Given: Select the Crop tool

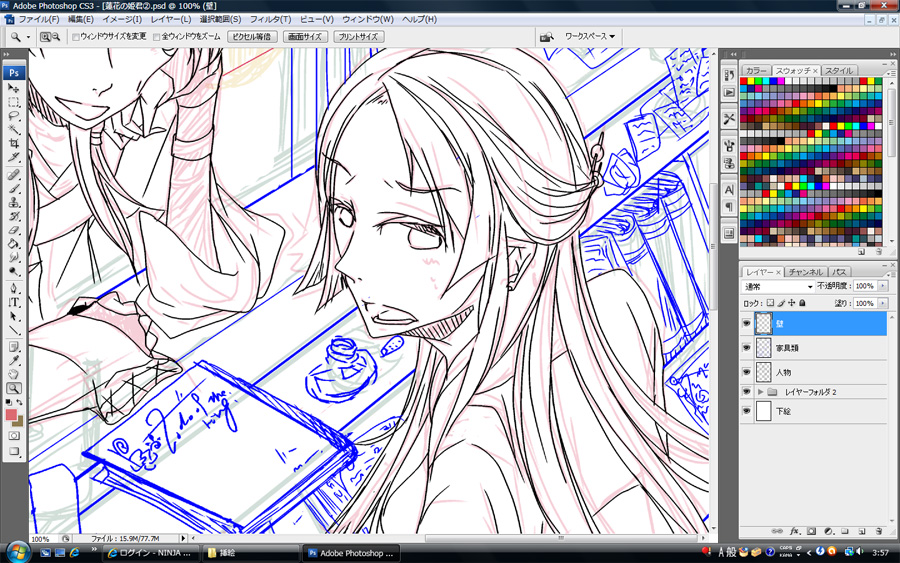Looking at the screenshot, I should point(14,143).
